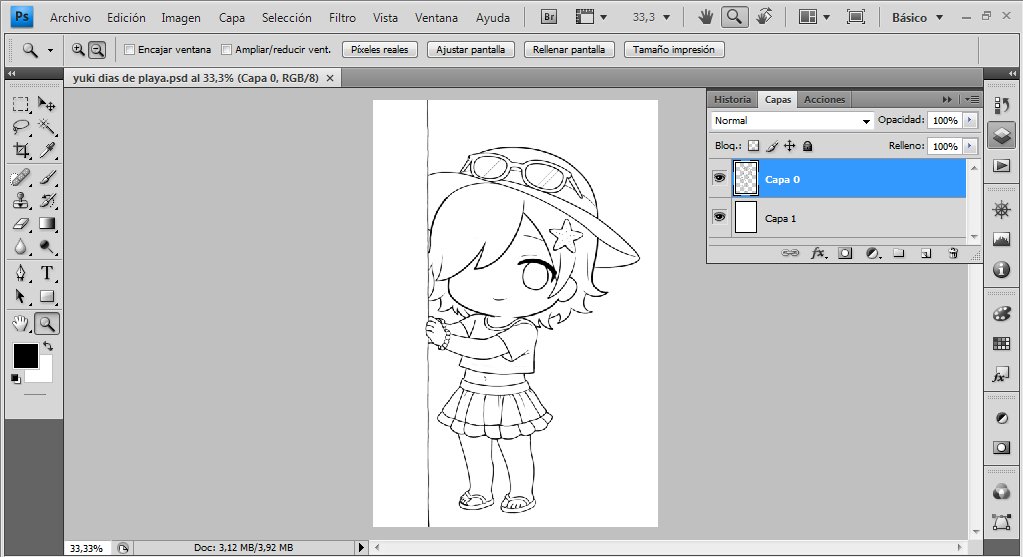Image resolution: width=1023 pixels, height=557 pixels.
Task: Open the Capas panel options menu
Action: click(972, 100)
